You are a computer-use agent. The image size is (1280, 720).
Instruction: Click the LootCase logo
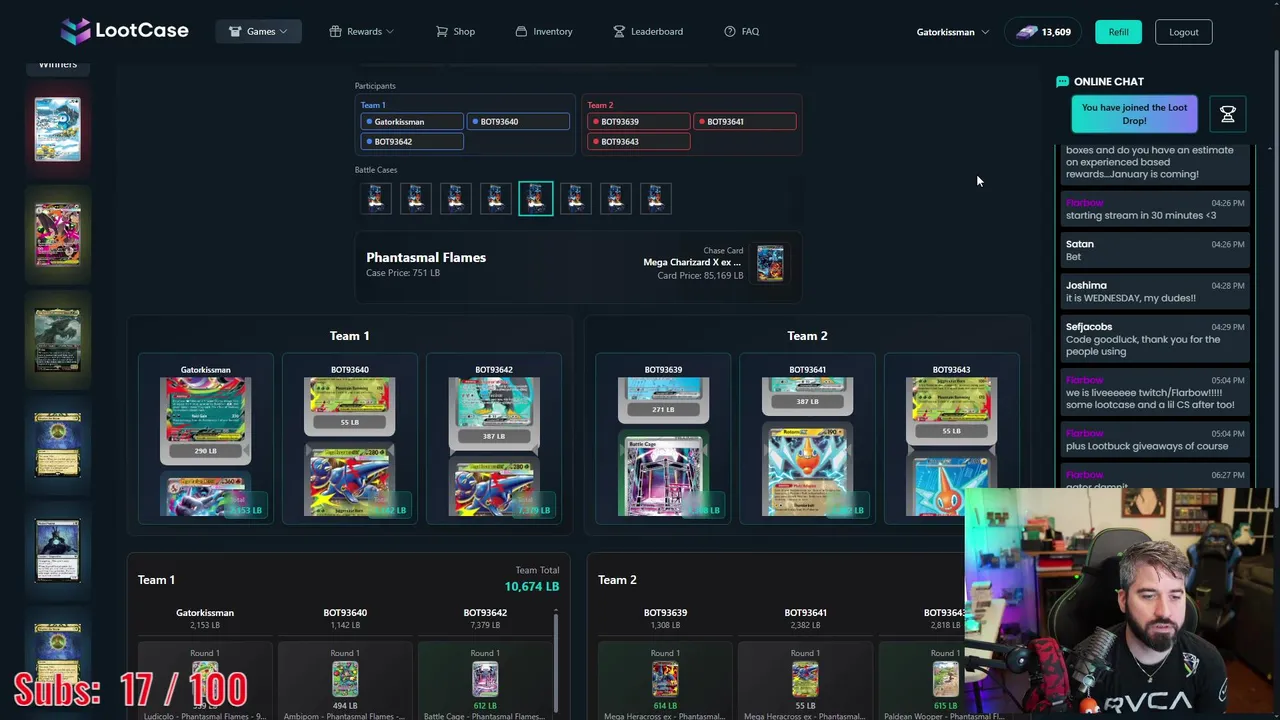coord(124,31)
